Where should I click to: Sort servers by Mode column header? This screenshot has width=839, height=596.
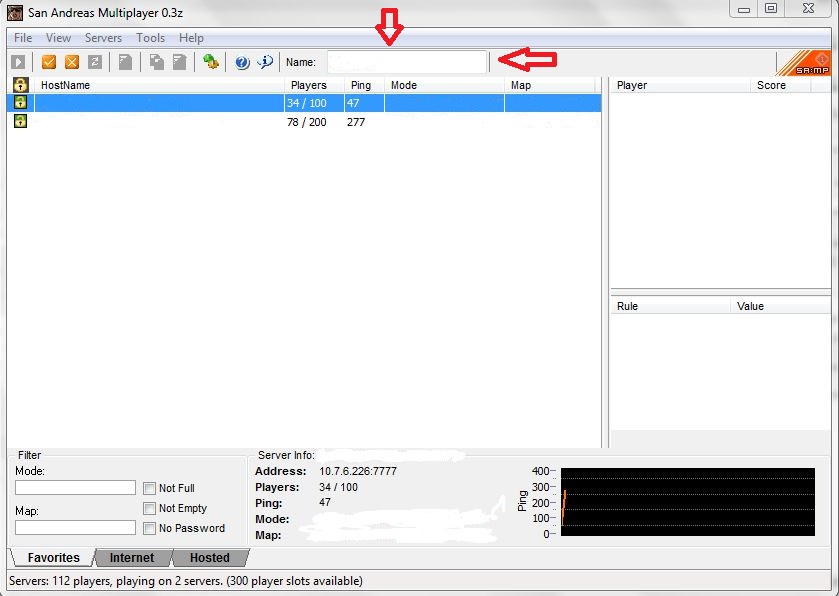tap(445, 85)
